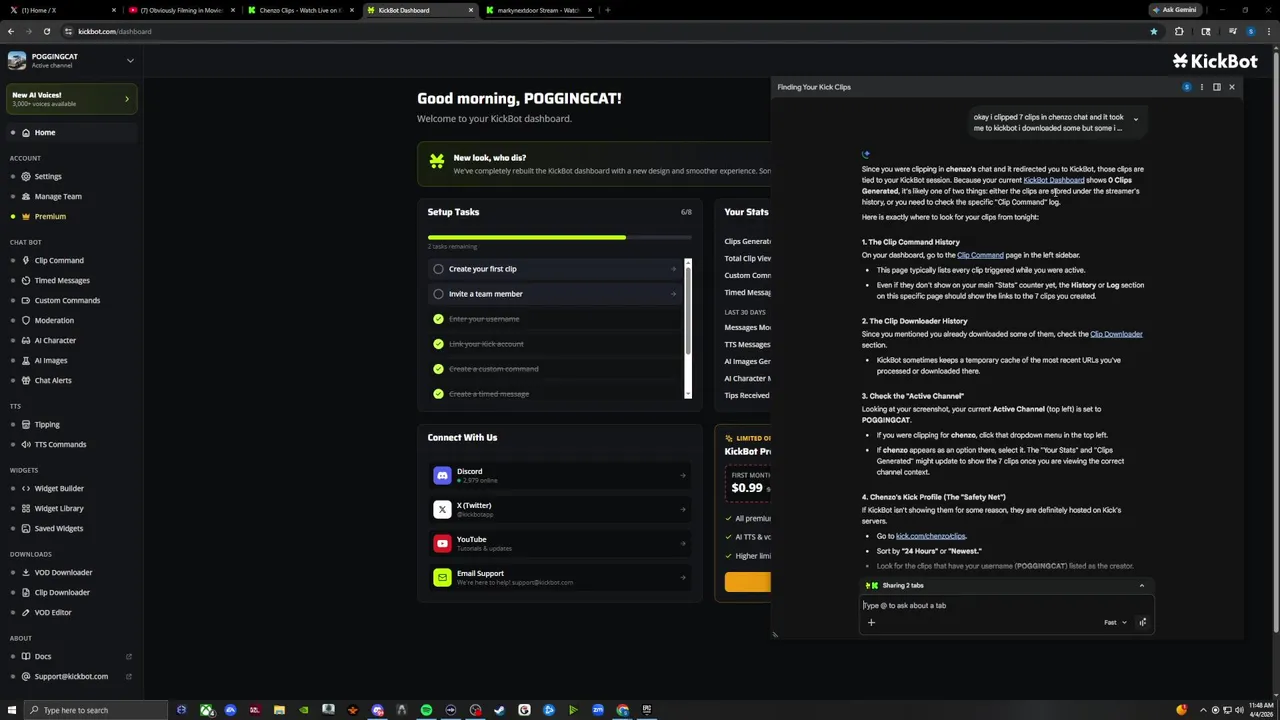
Task: Expand the collapsed user prompt chevron
Action: point(1135,120)
